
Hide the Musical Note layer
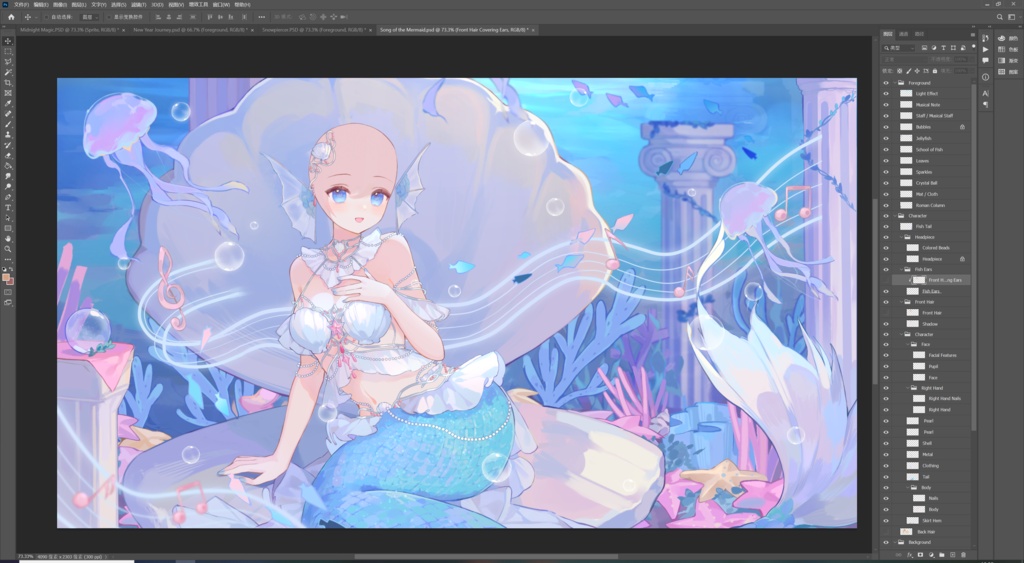click(886, 105)
